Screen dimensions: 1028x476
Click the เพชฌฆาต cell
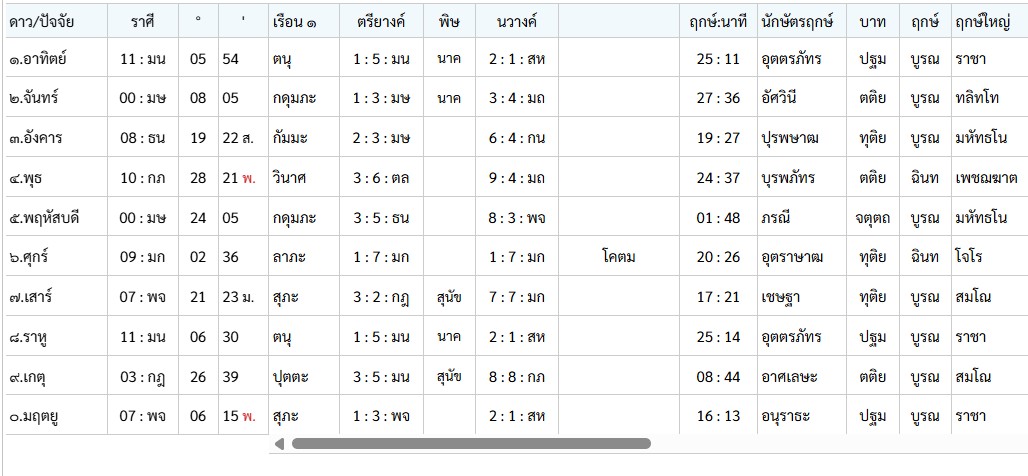coord(986,178)
